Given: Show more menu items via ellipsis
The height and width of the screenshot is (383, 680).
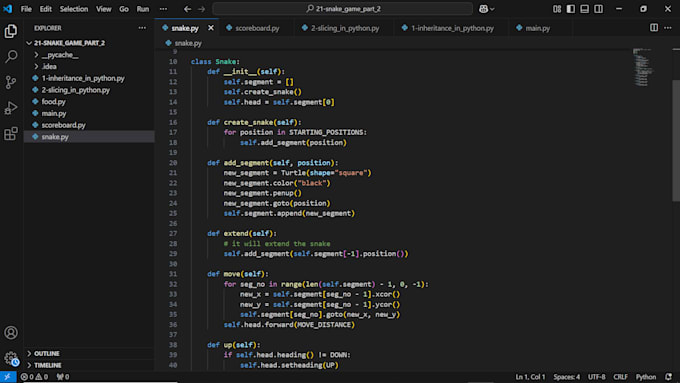Looking at the screenshot, I should tap(163, 9).
